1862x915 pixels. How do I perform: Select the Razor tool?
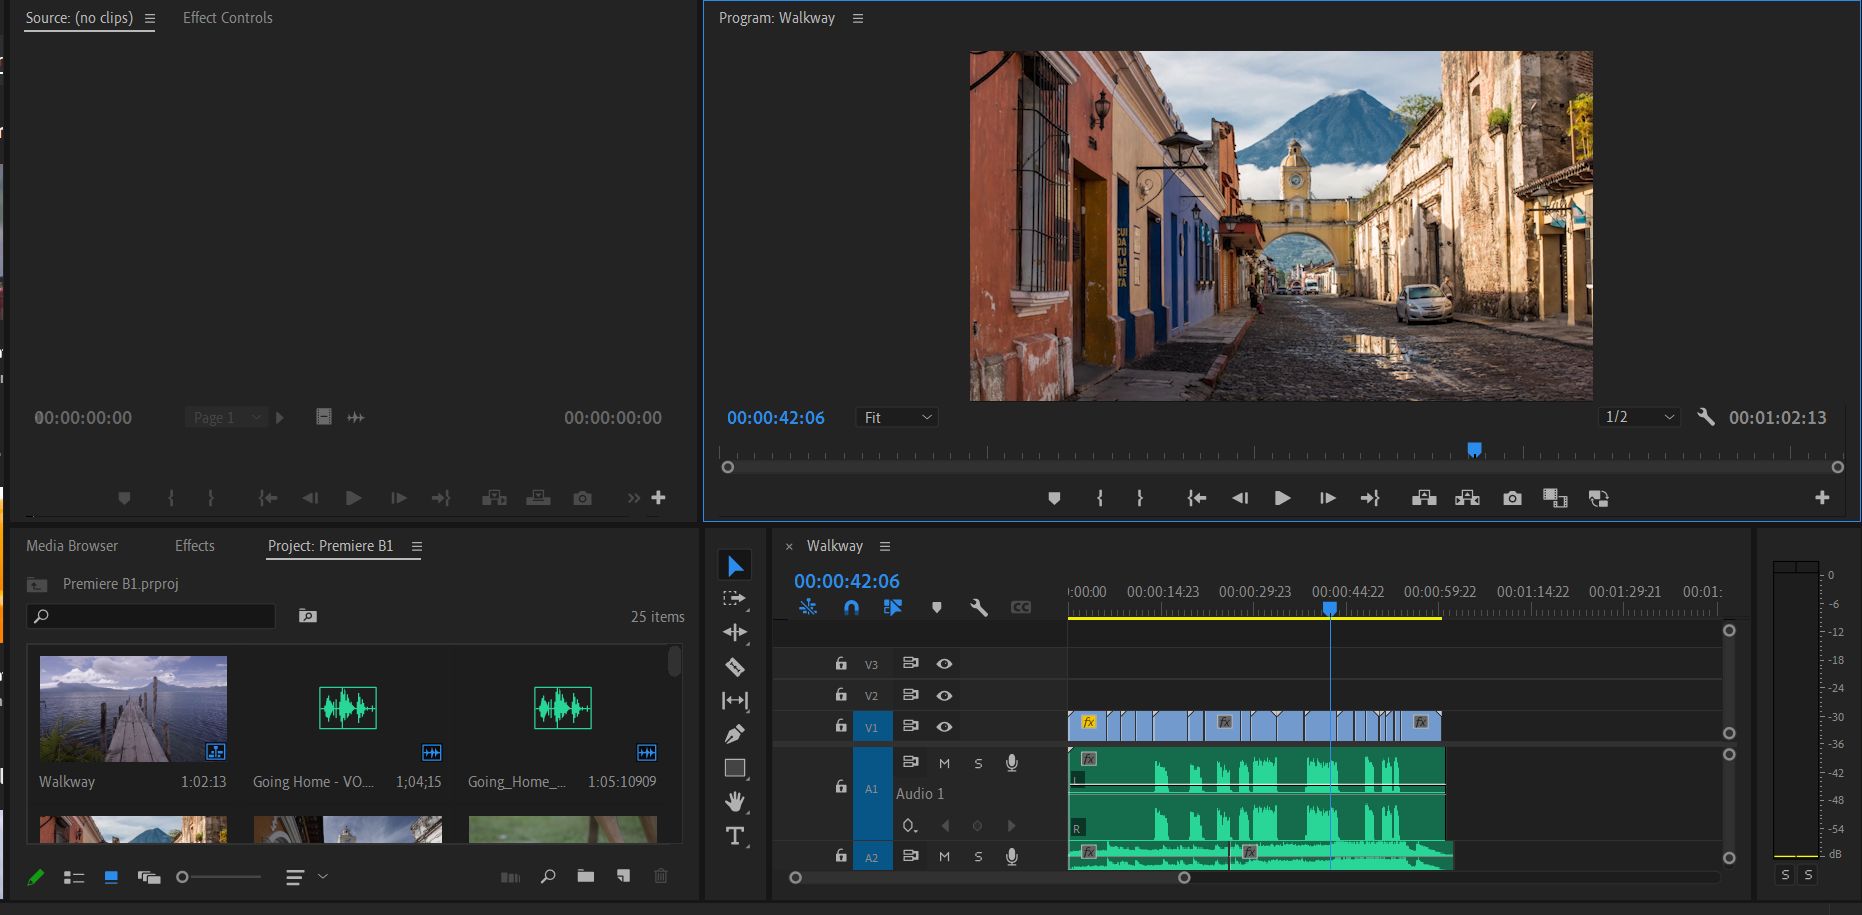pos(735,667)
